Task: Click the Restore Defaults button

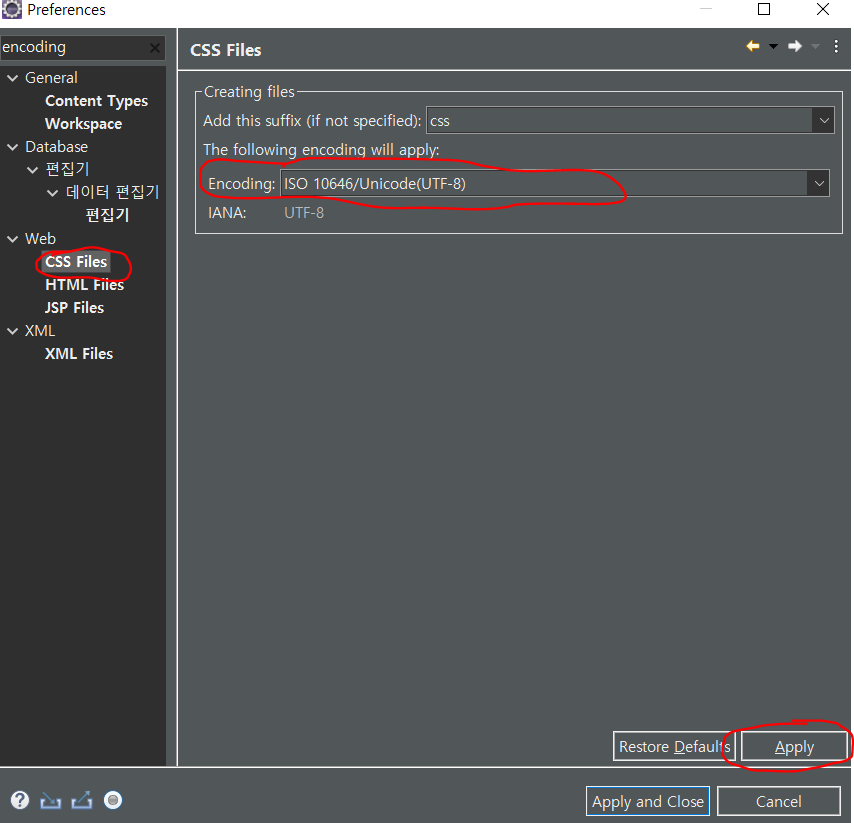Action: [x=674, y=746]
